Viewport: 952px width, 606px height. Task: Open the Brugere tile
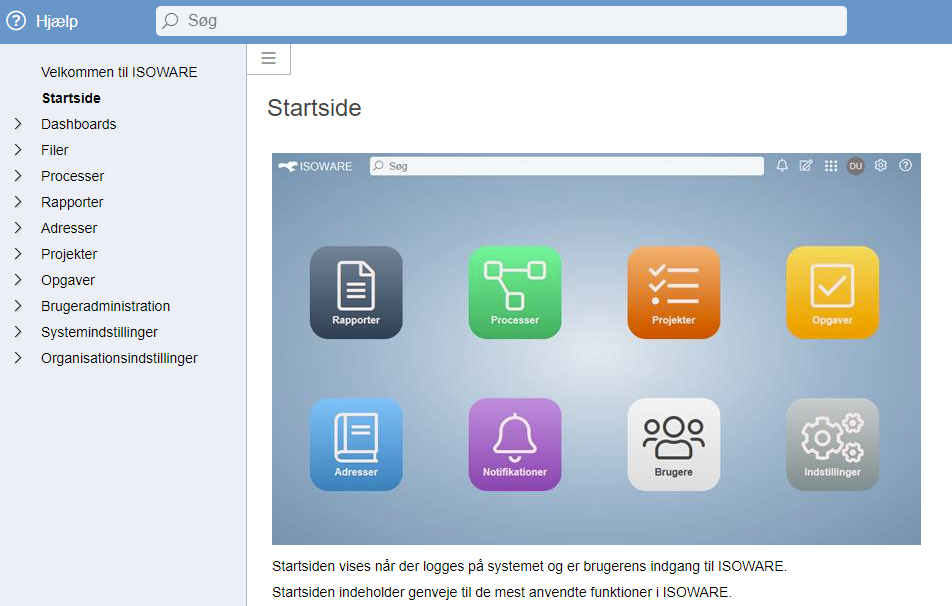pyautogui.click(x=673, y=444)
